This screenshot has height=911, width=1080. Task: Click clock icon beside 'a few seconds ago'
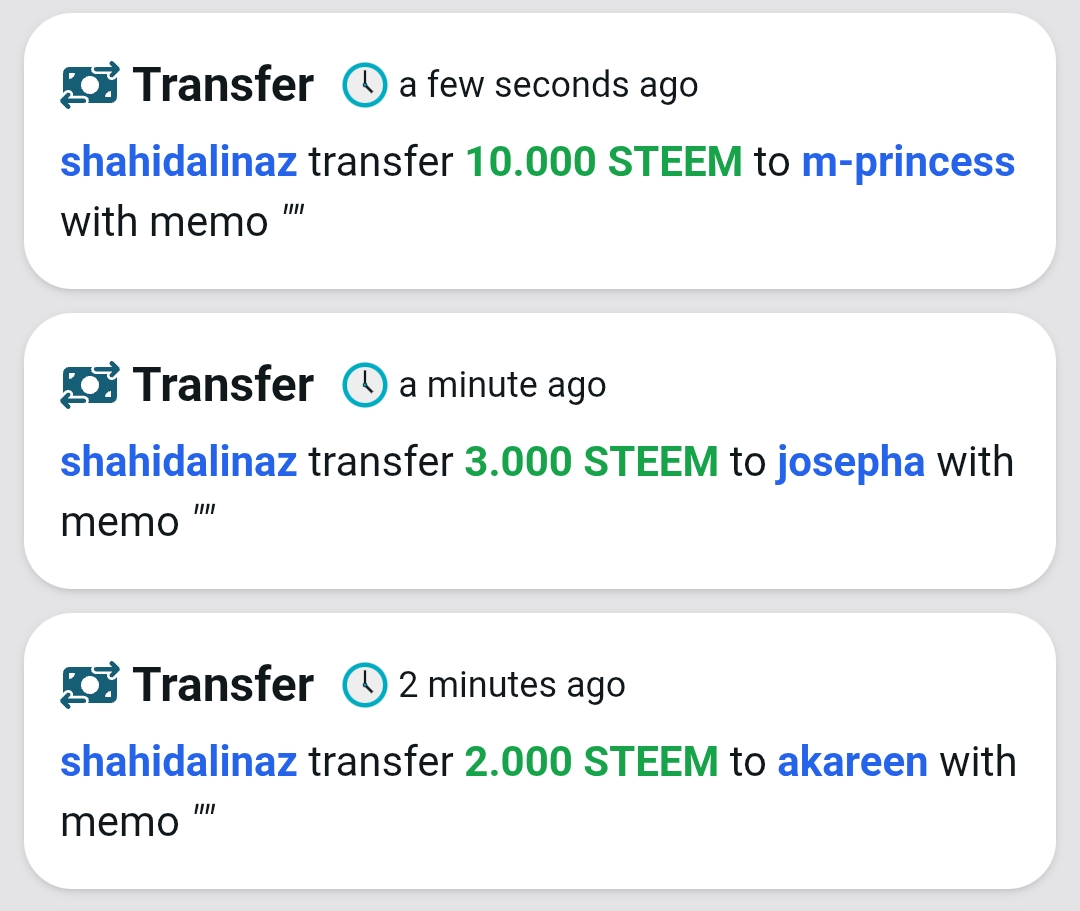coord(364,85)
